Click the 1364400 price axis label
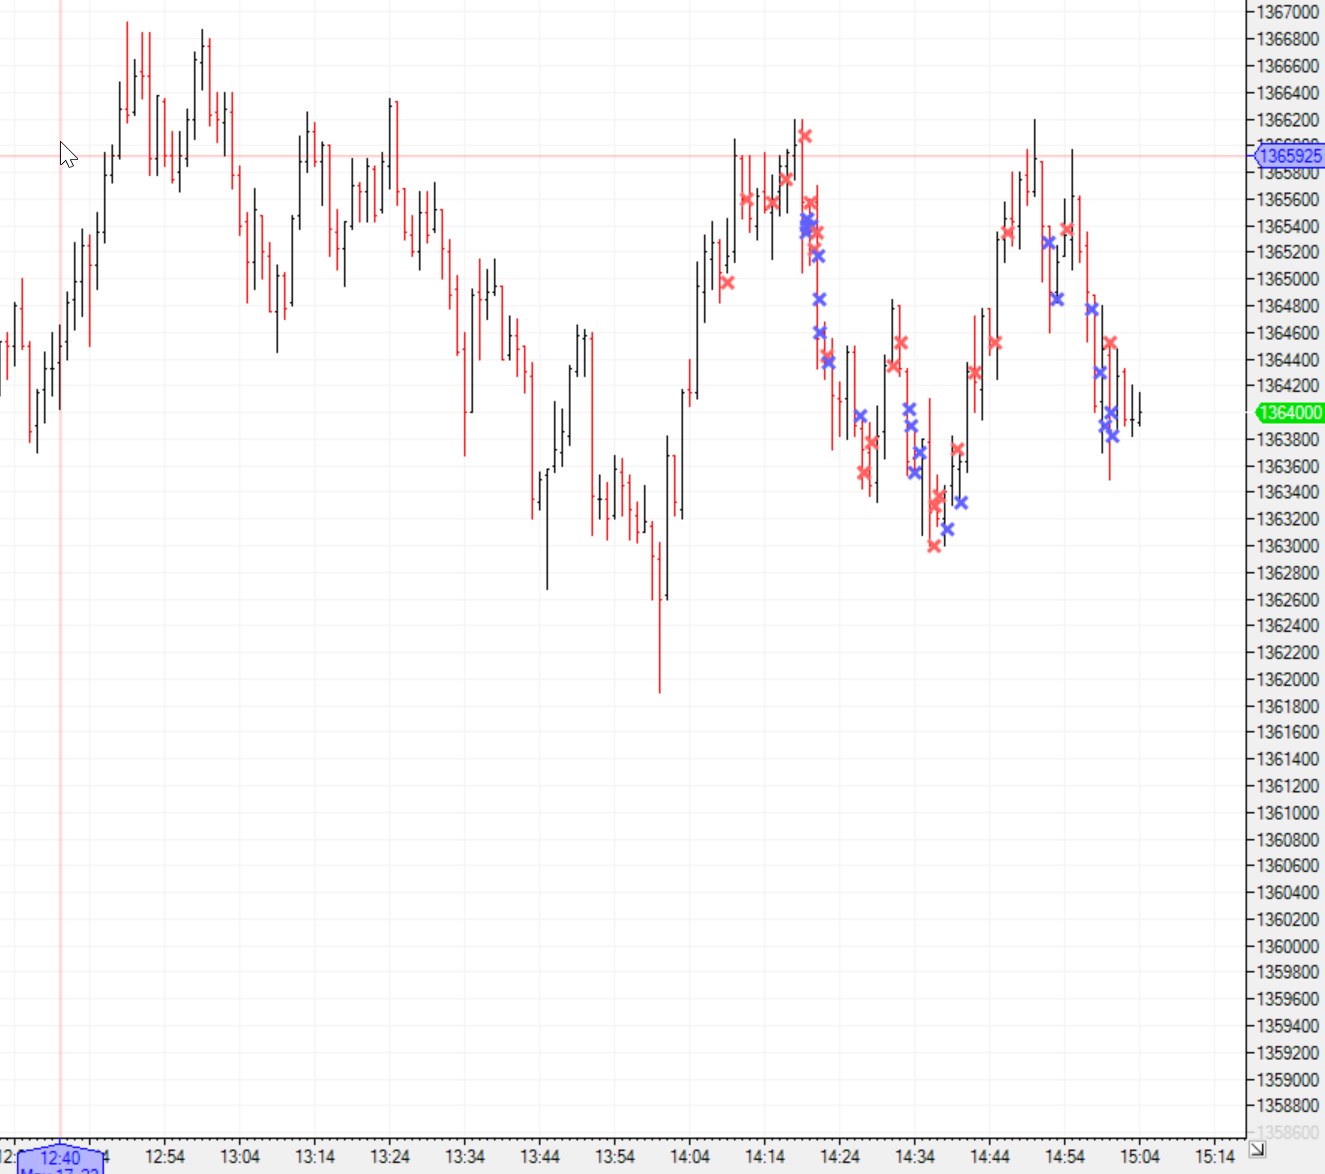This screenshot has height=1174, width=1325. pyautogui.click(x=1288, y=359)
